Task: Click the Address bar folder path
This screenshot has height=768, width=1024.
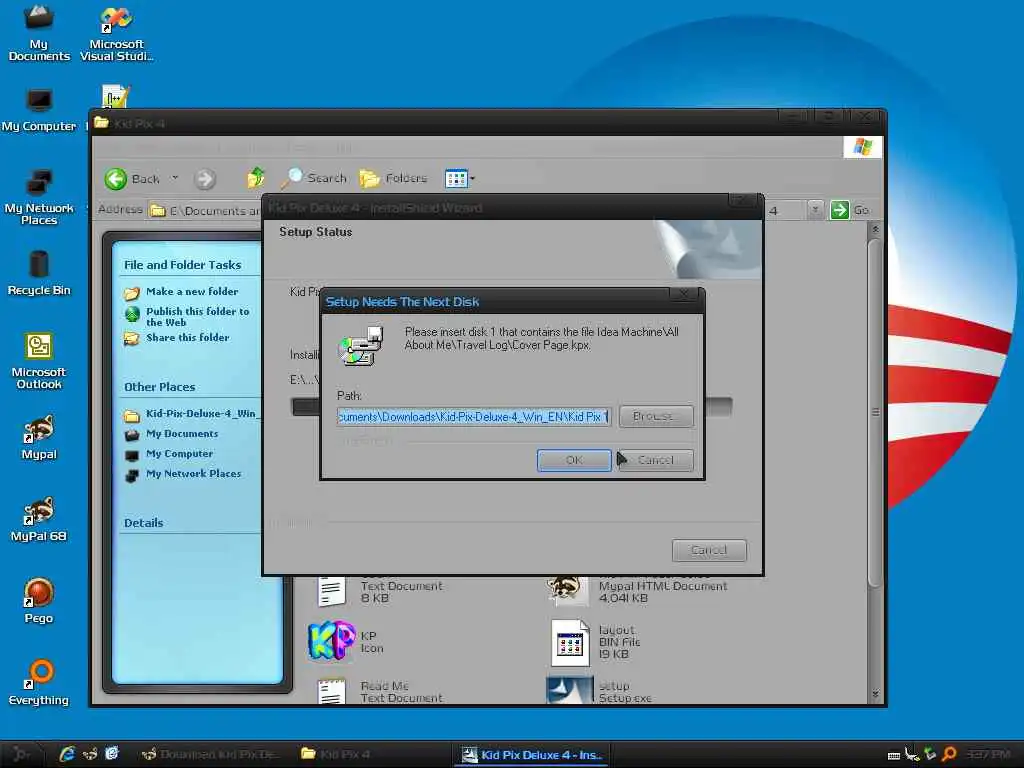Action: (214, 210)
